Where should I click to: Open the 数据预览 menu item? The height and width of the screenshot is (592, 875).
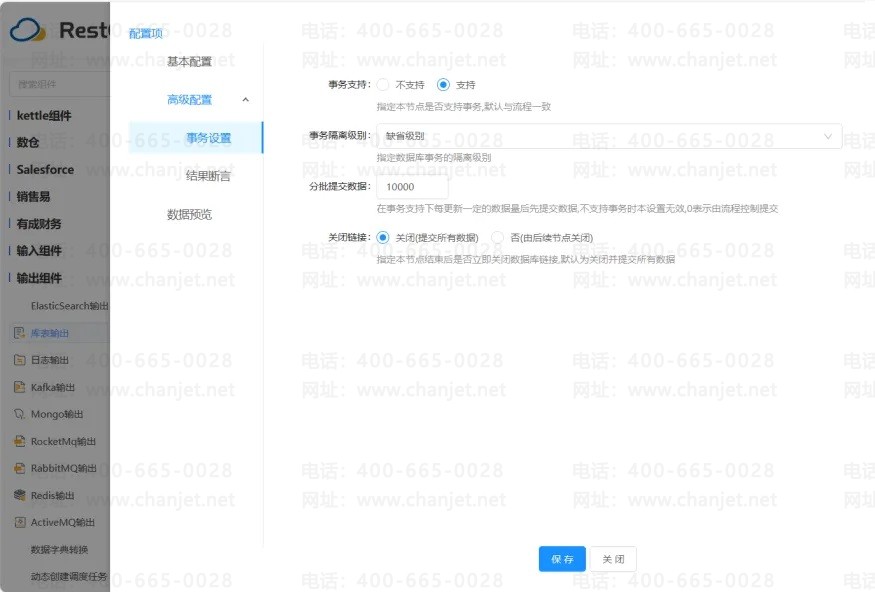click(189, 214)
